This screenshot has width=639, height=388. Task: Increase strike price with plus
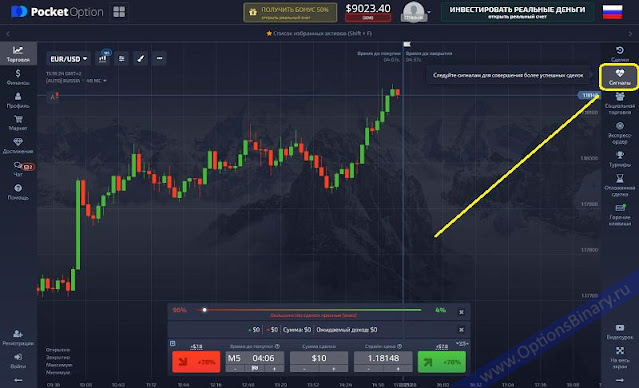tap(398, 368)
